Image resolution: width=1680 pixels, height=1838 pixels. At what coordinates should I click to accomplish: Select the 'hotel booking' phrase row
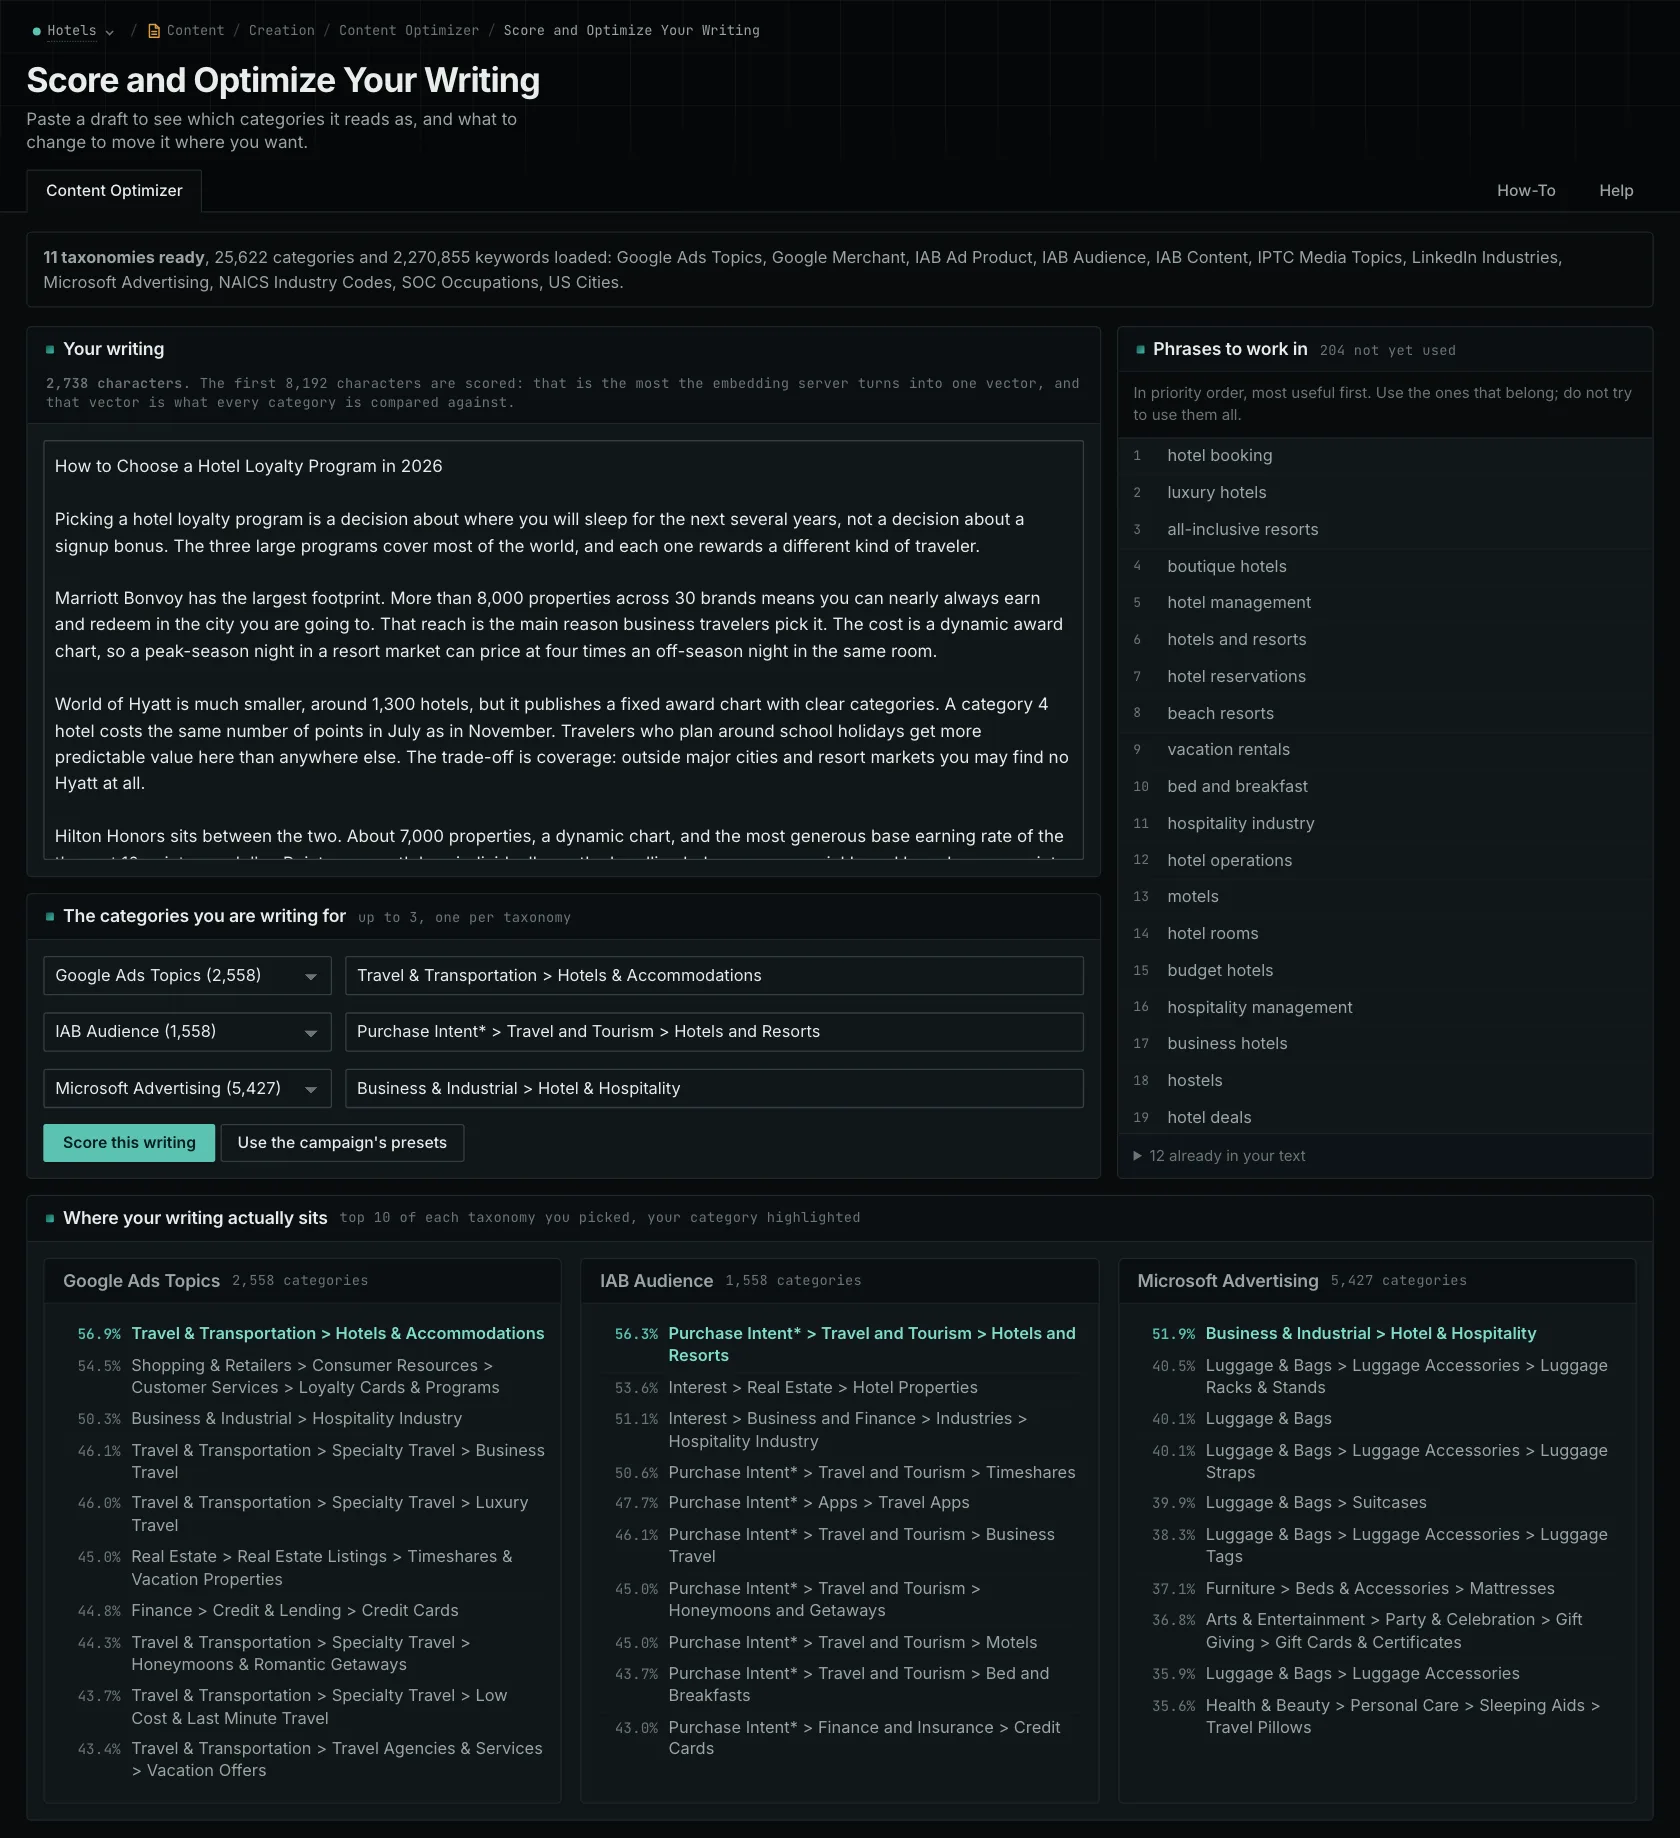pyautogui.click(x=1384, y=456)
